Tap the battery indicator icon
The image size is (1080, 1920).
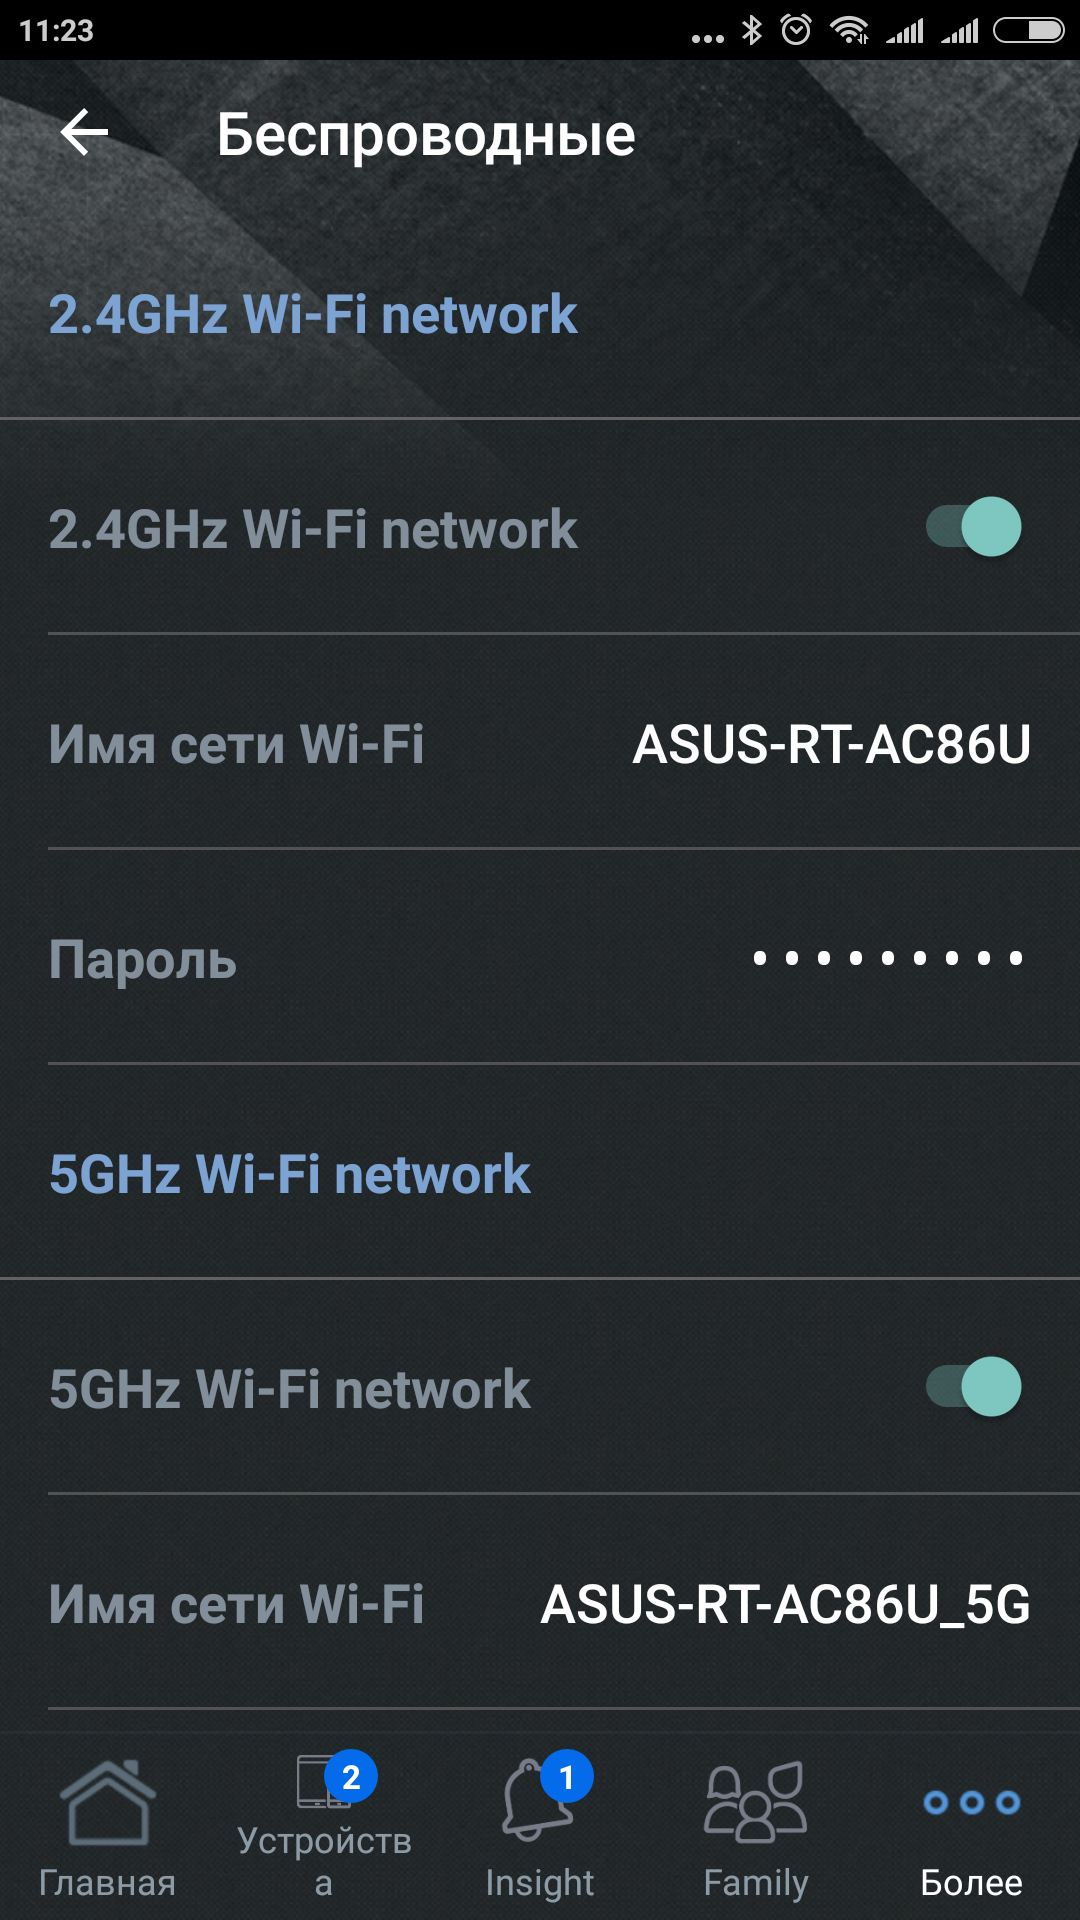[1028, 31]
